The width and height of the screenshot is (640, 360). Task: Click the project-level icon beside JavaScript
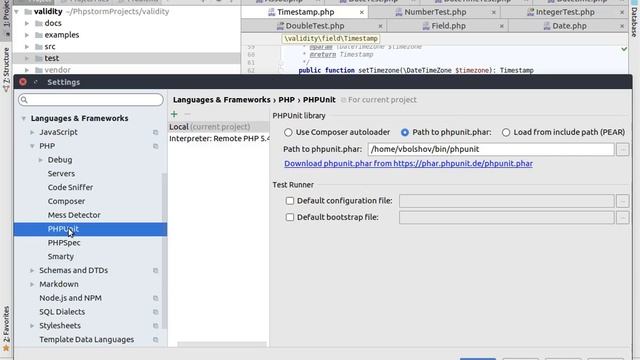pyautogui.click(x=156, y=132)
